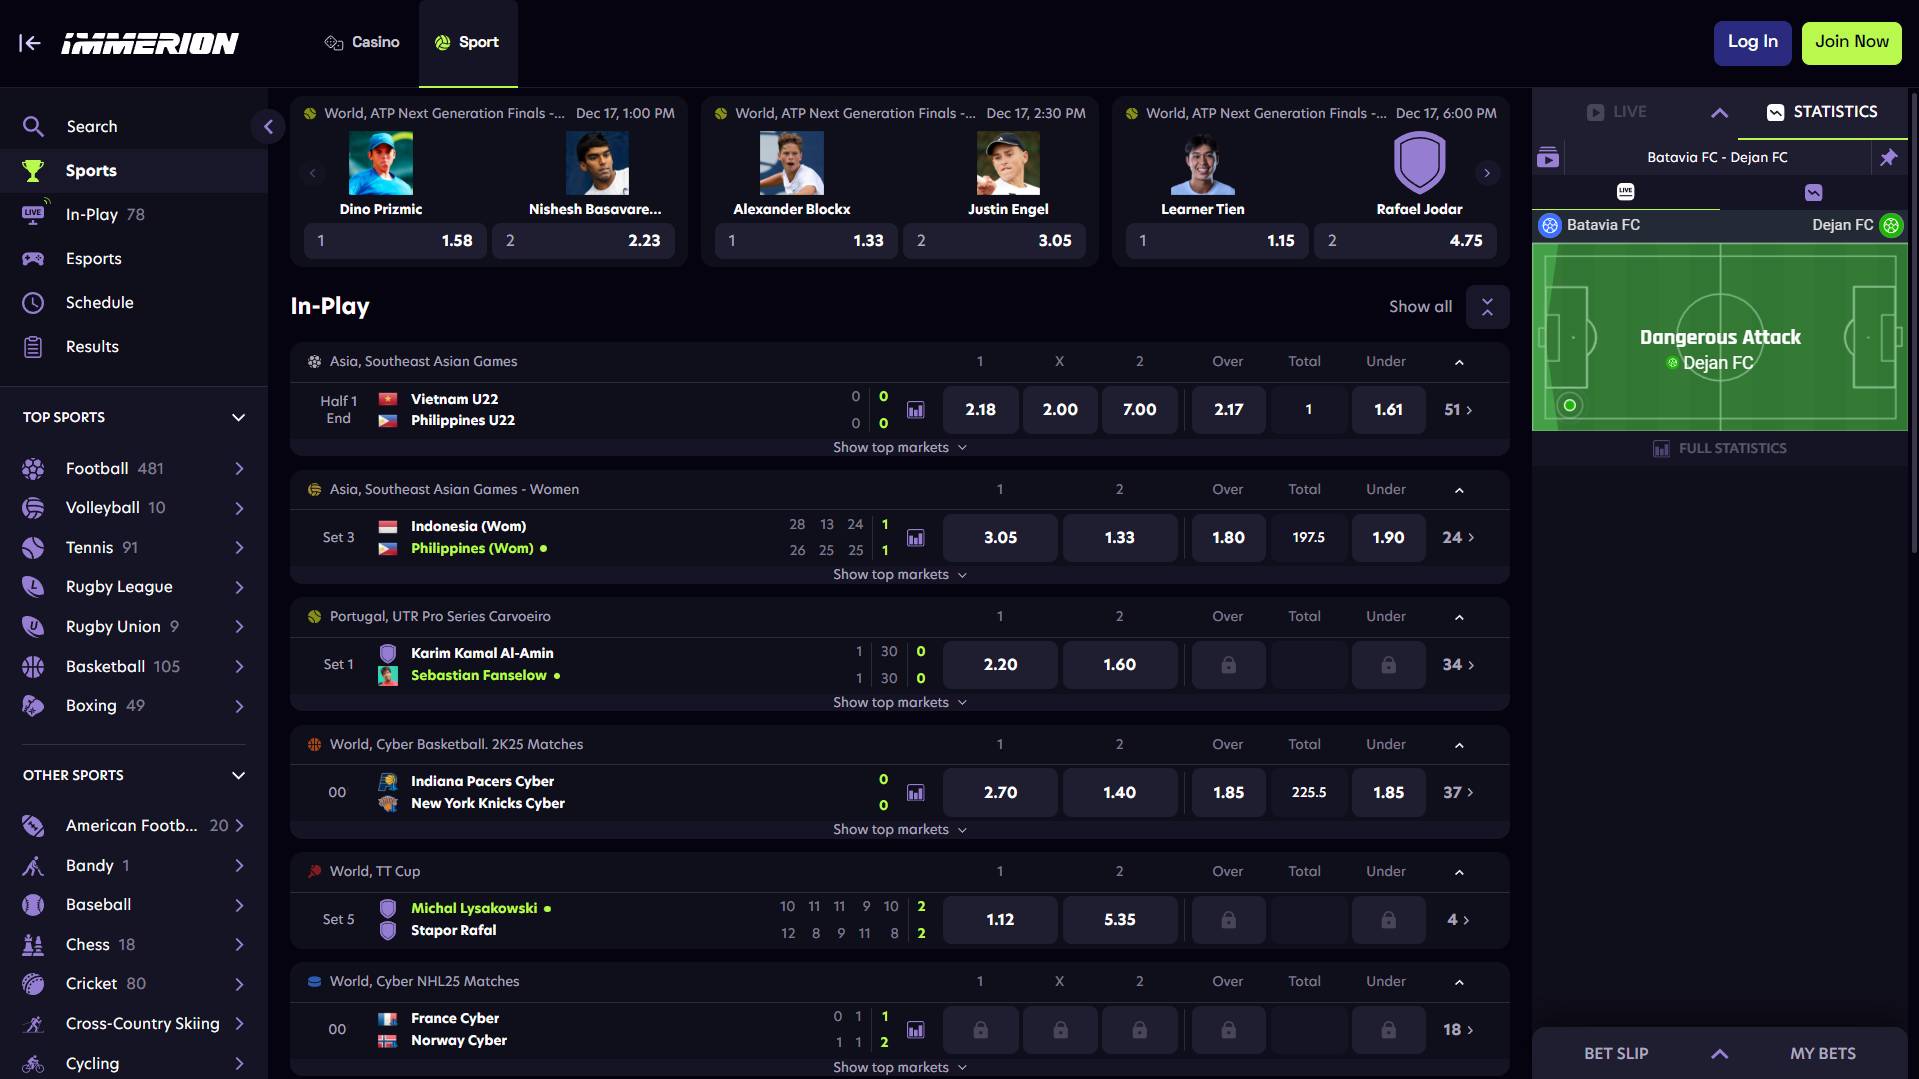The height and width of the screenshot is (1079, 1919).
Task: Click the Results clipboard icon
Action: click(33, 347)
